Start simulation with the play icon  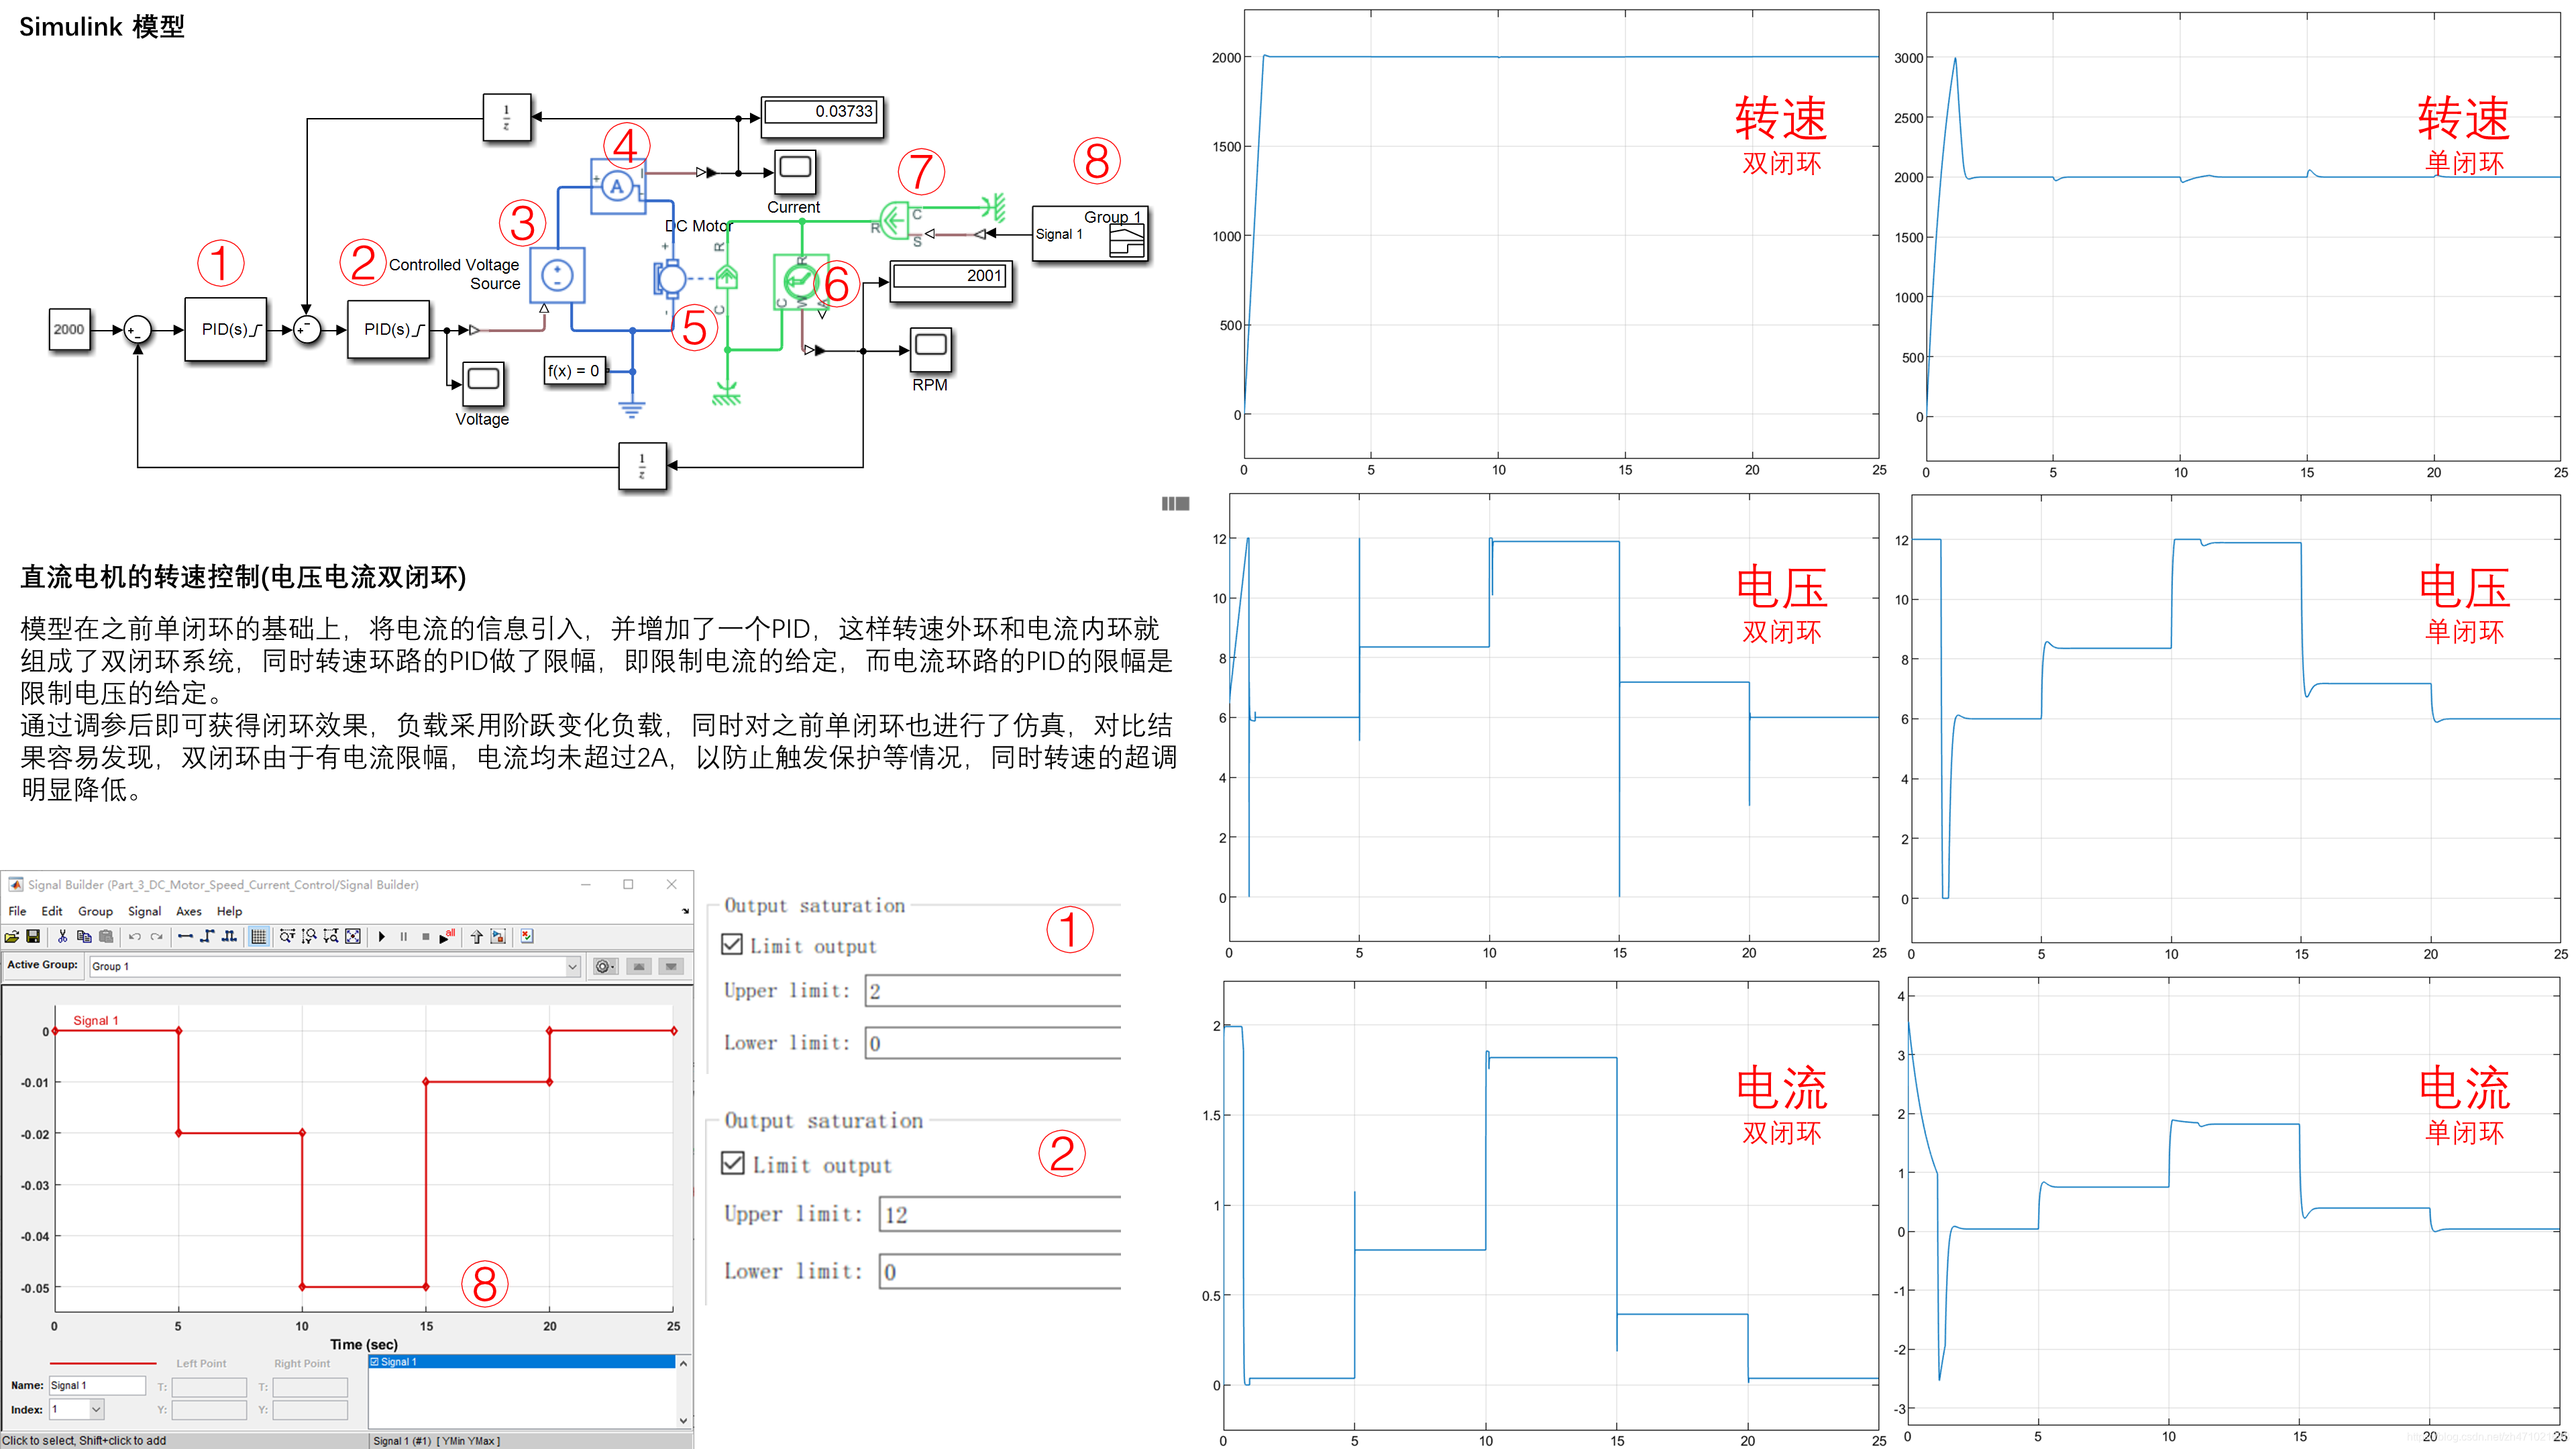(382, 937)
